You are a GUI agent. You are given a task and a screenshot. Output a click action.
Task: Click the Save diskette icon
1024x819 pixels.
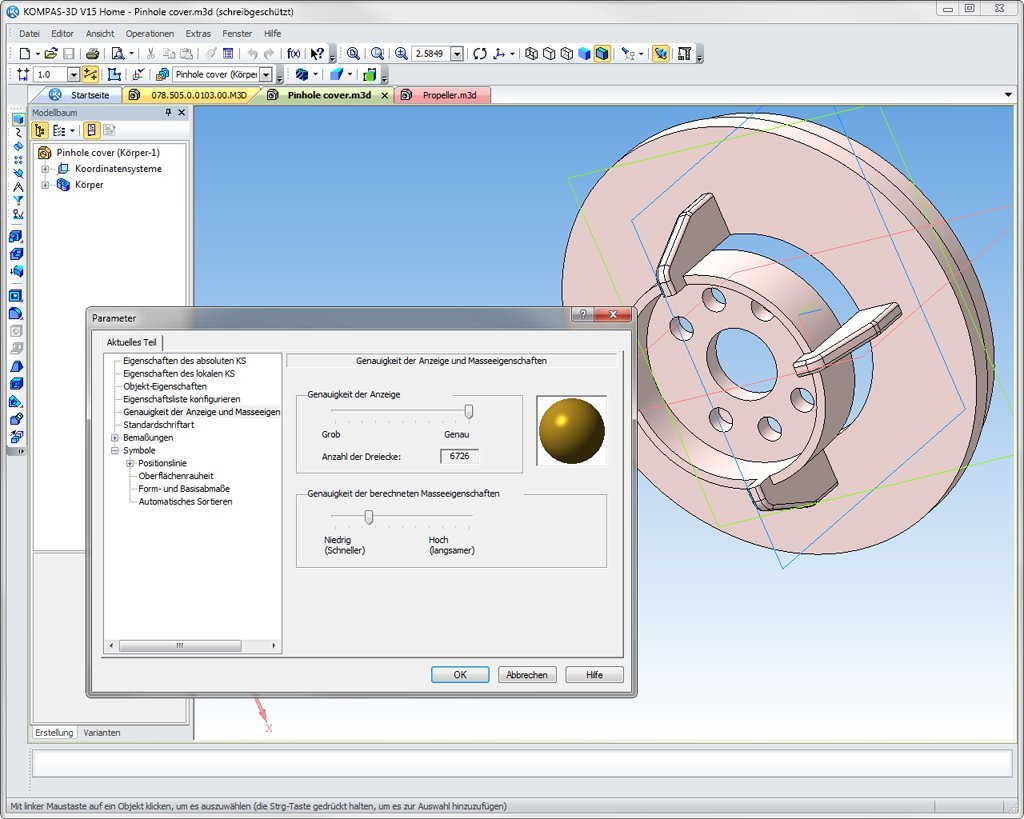coord(69,54)
